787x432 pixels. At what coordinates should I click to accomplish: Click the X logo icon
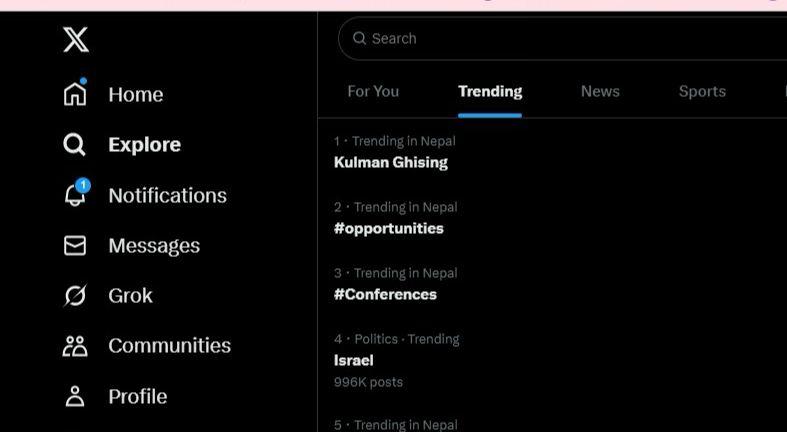(x=76, y=40)
